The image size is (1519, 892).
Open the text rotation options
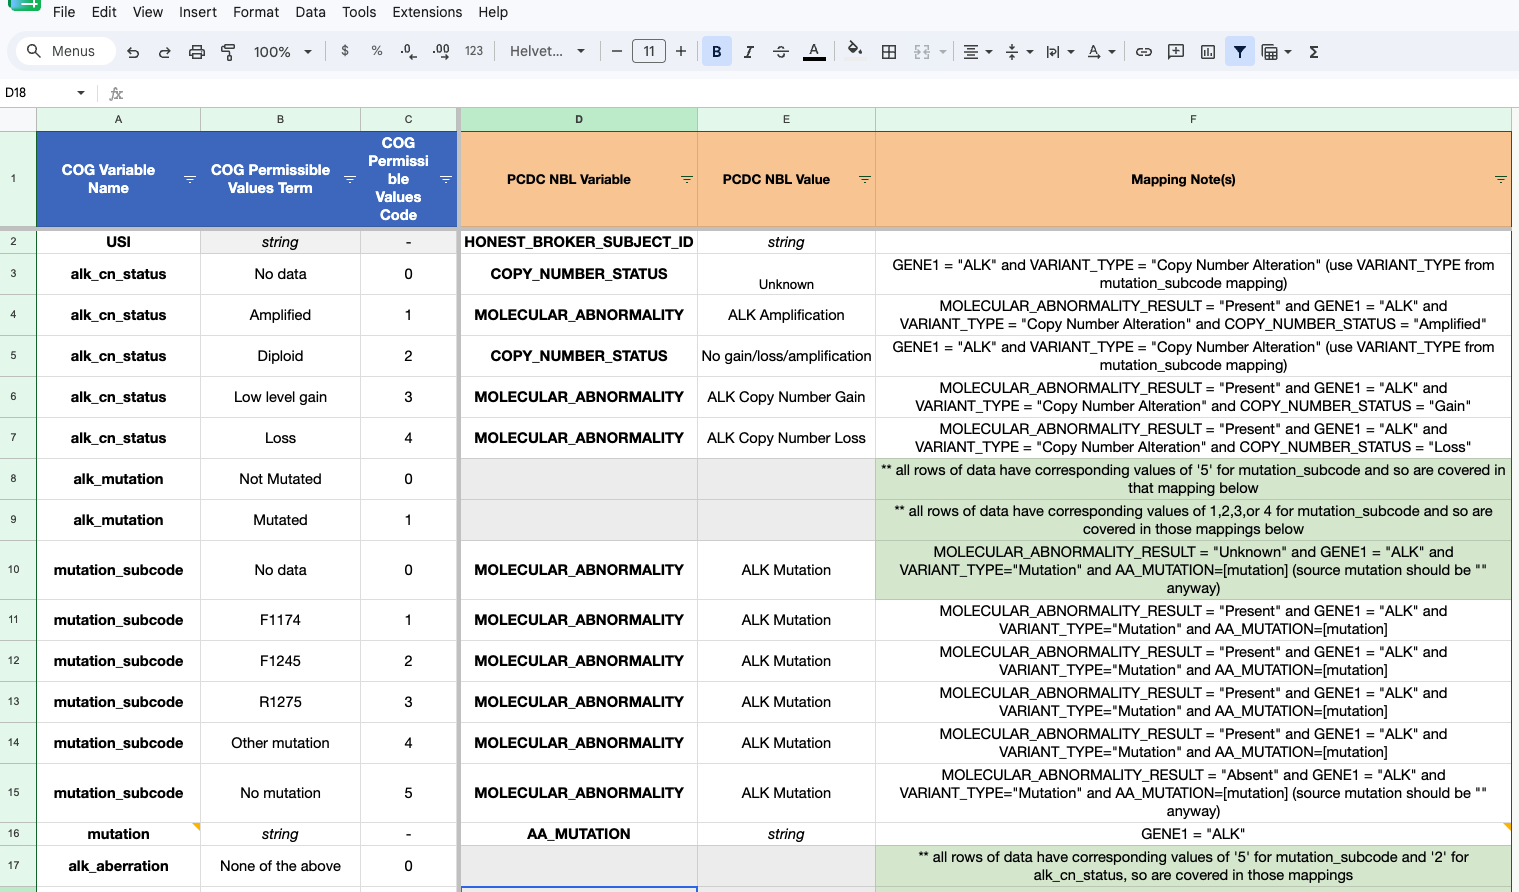point(1101,52)
